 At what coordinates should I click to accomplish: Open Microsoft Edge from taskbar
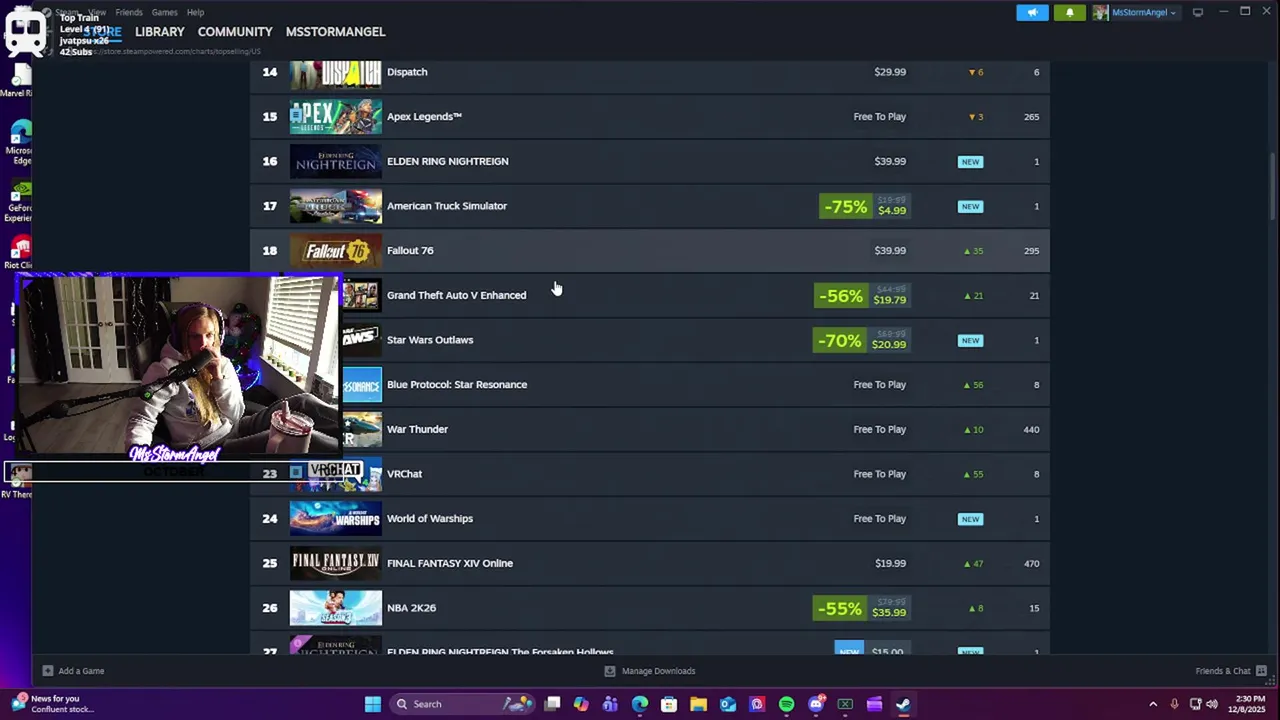(640, 704)
